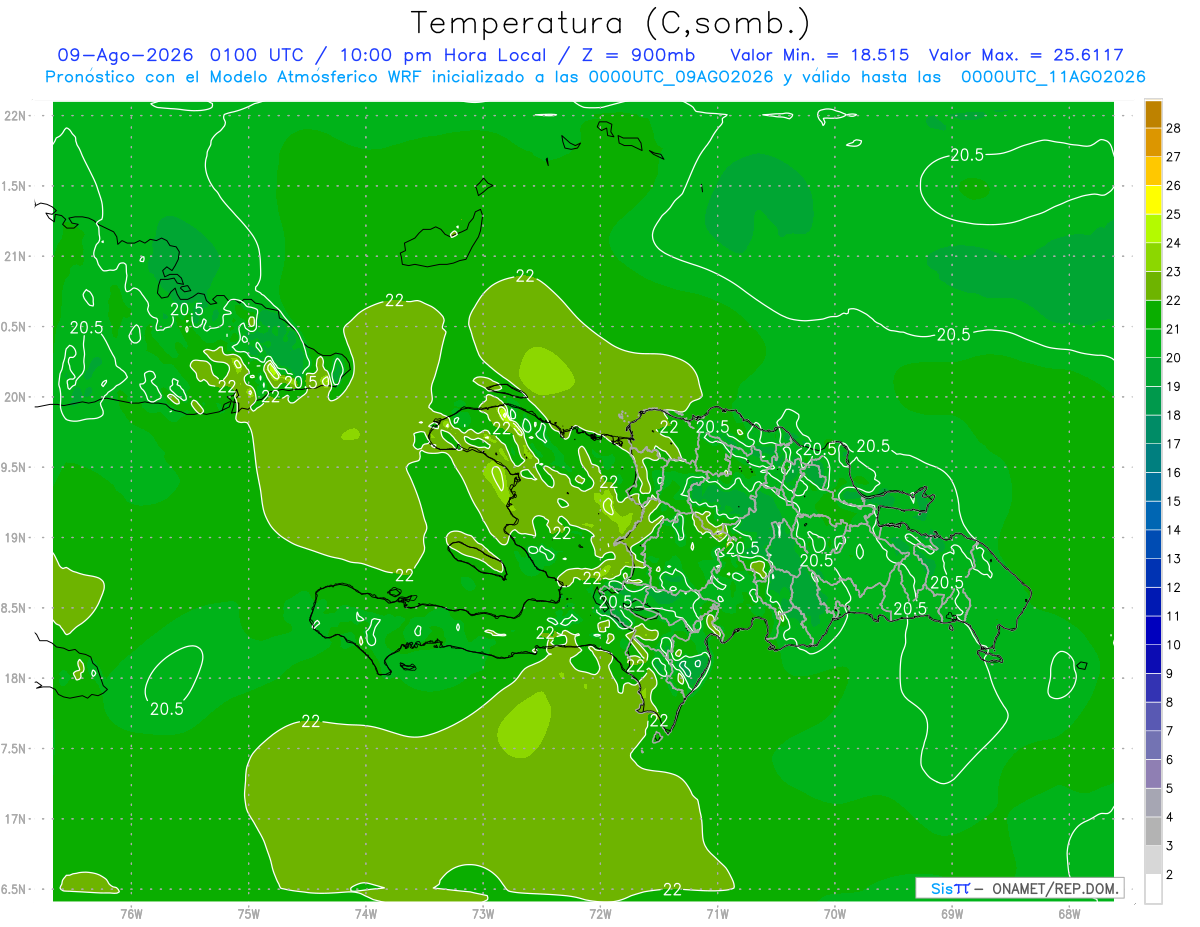The width and height of the screenshot is (1200, 927).
Task: Click the '0100 UTC' time label
Action: (259, 55)
